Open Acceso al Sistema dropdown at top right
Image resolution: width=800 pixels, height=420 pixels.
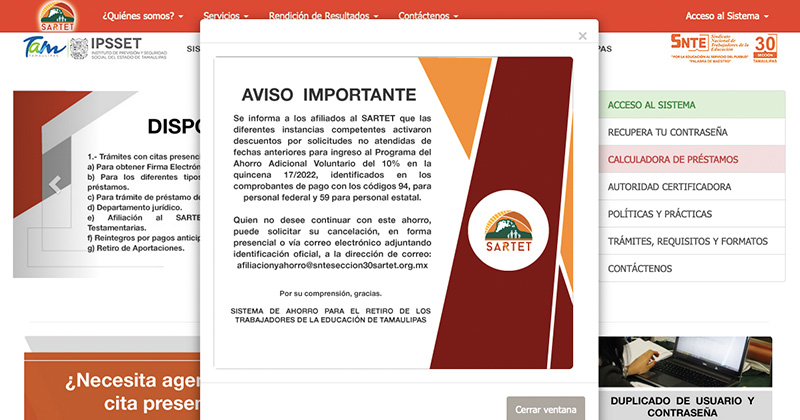click(x=727, y=17)
